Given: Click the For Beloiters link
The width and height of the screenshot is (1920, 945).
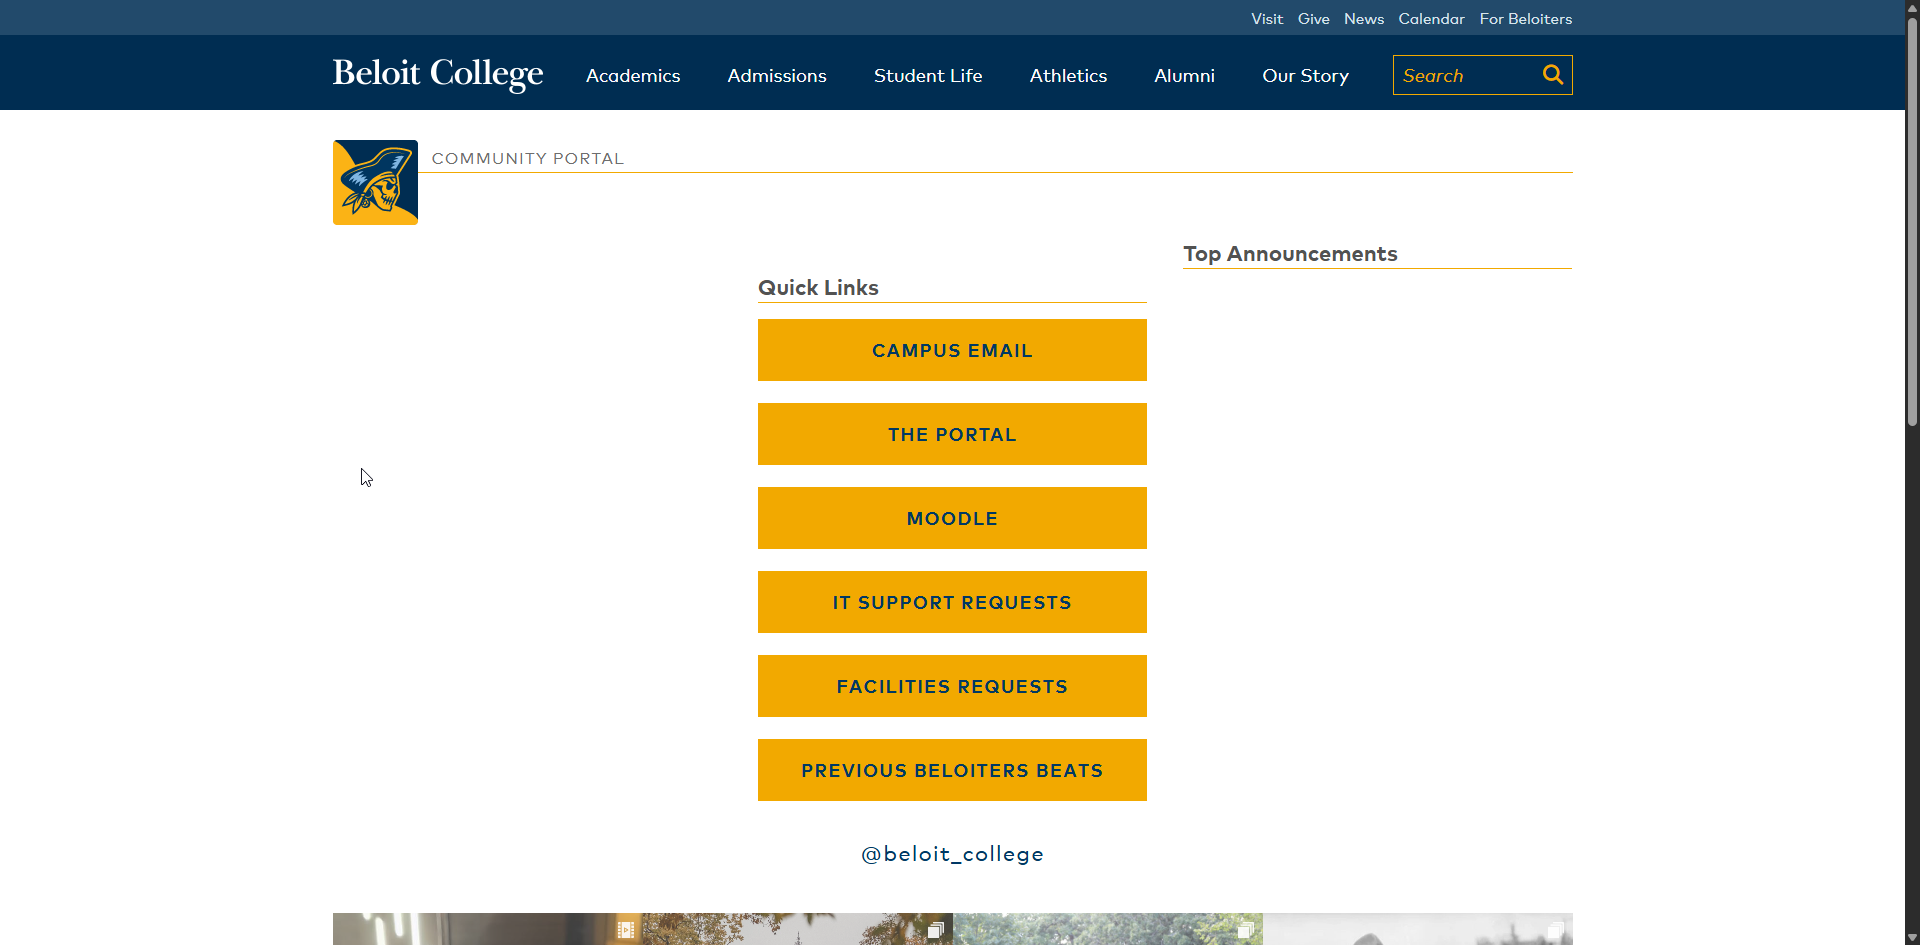Looking at the screenshot, I should pos(1525,19).
